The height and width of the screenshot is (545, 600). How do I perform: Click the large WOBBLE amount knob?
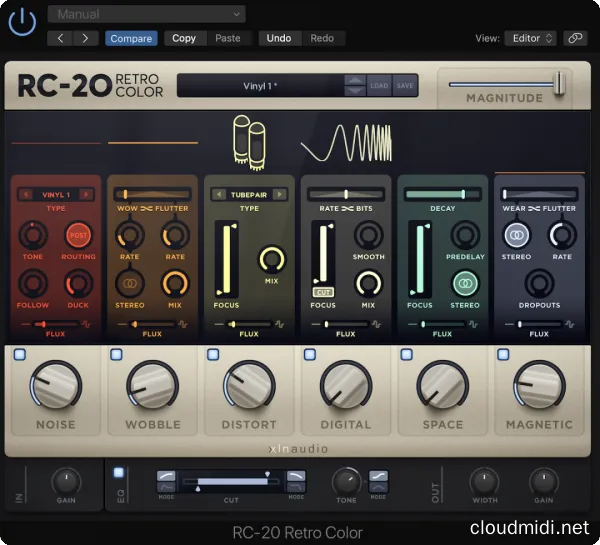coord(153,386)
